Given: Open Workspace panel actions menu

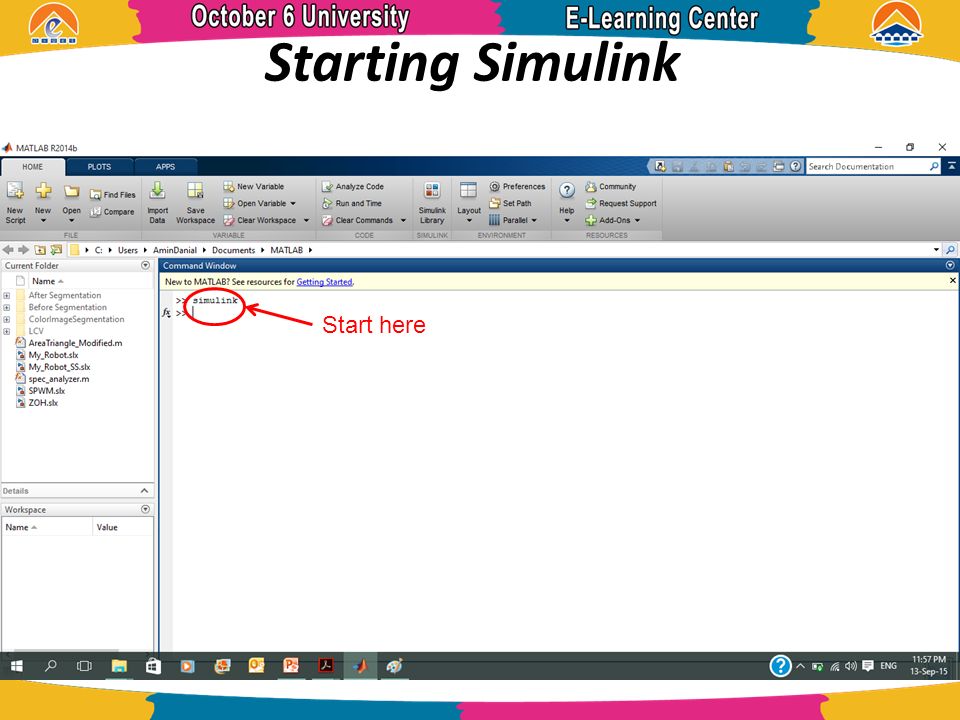Looking at the screenshot, I should [145, 509].
